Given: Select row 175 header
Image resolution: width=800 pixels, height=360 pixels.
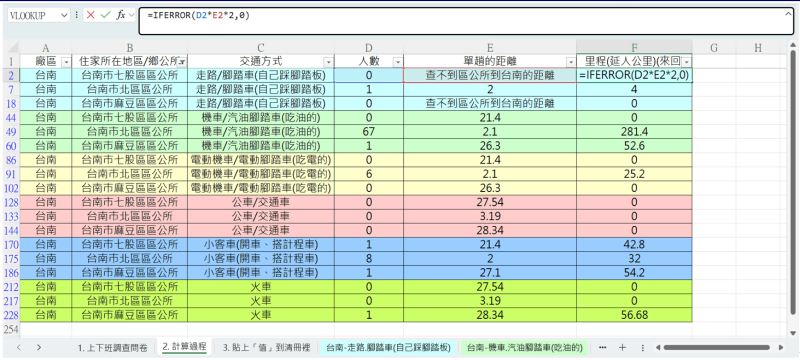Looking at the screenshot, I should (x=11, y=258).
